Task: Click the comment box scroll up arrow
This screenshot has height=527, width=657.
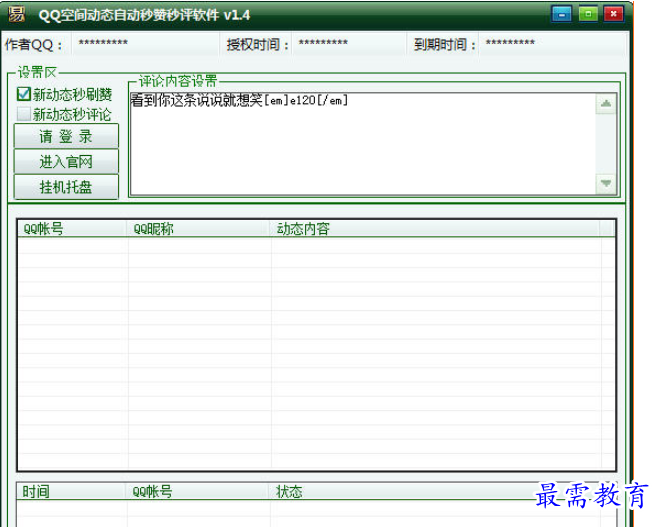Action: tap(606, 104)
